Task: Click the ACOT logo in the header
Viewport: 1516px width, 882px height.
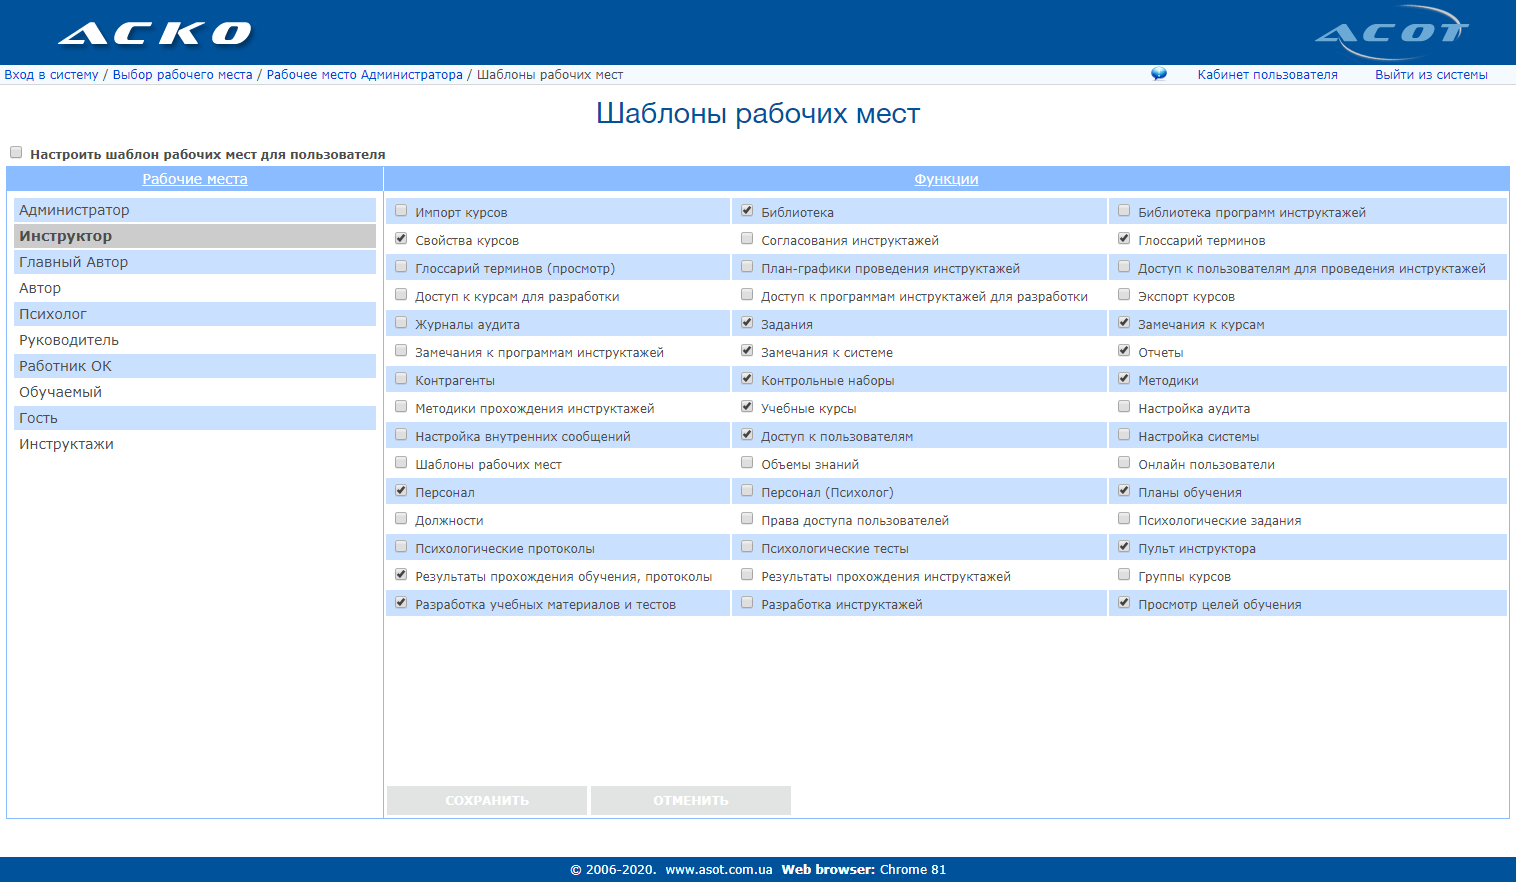Action: [x=1392, y=34]
